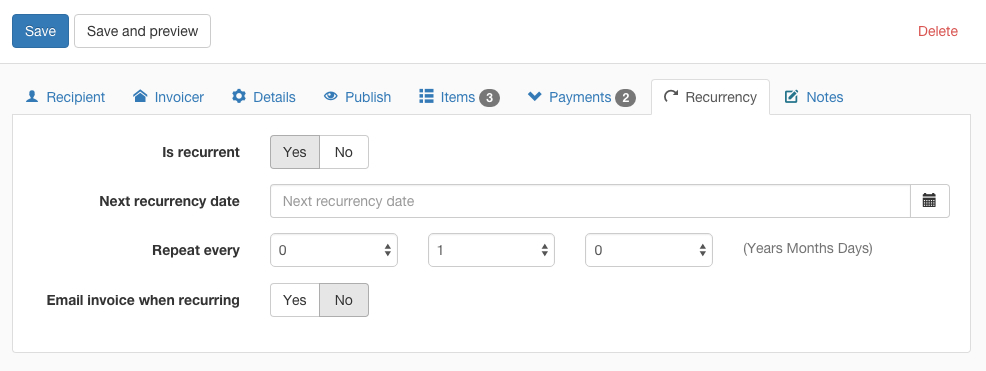Enable Email invoice when recurring with Yes
The width and height of the screenshot is (986, 371).
click(x=295, y=300)
